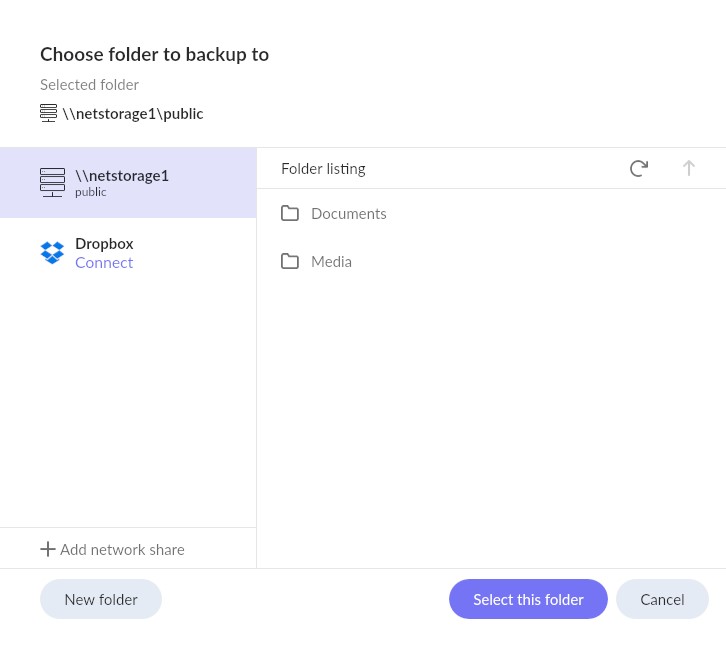Connect to Dropbox via Connect link

104,263
